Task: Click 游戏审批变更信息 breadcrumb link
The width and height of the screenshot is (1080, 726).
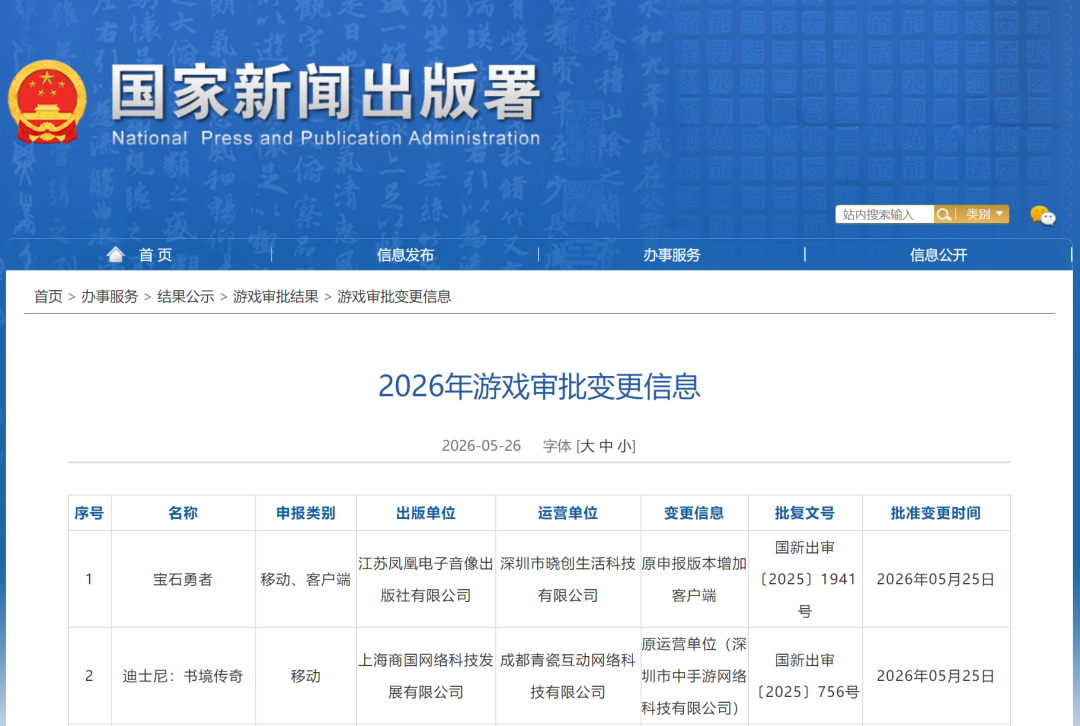Action: coord(394,297)
